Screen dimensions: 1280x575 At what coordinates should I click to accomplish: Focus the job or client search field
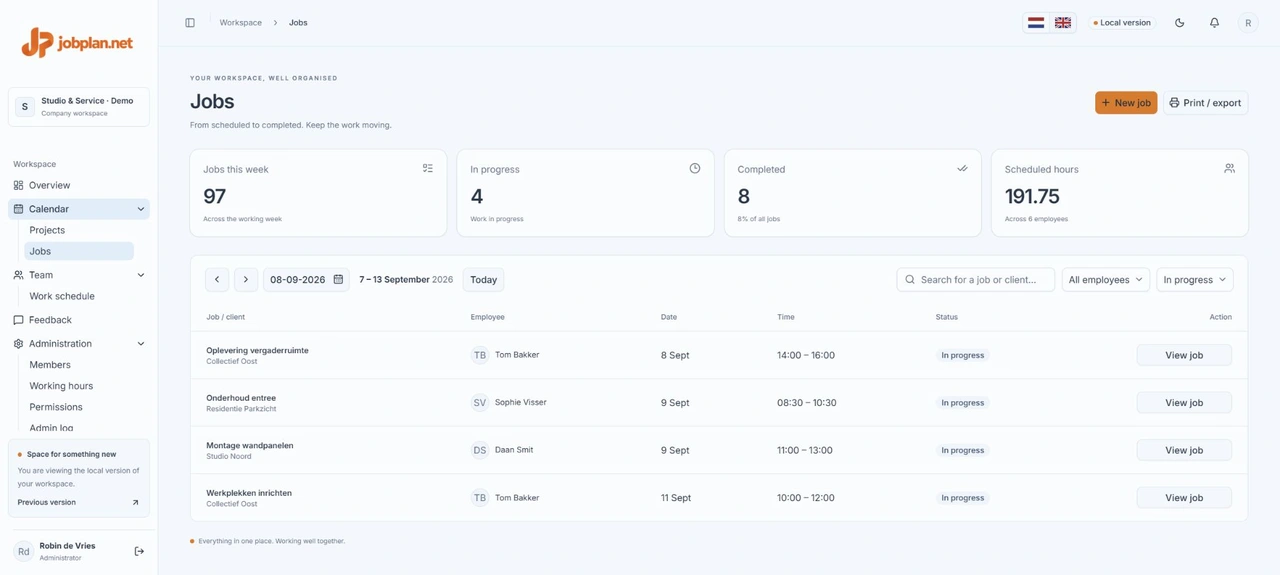click(x=975, y=280)
